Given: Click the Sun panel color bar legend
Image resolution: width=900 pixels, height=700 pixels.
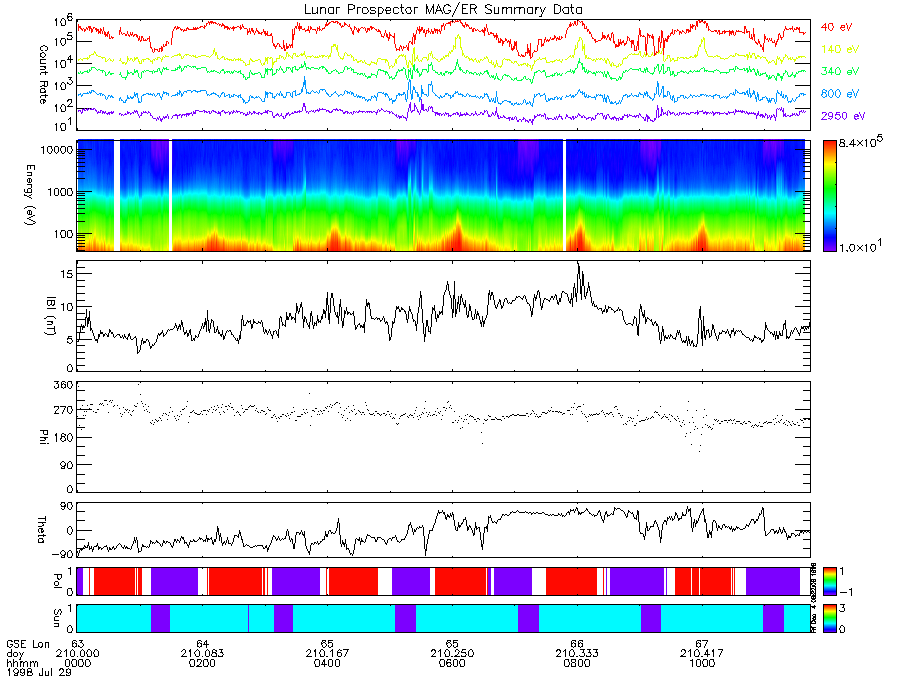Looking at the screenshot, I should (x=829, y=618).
